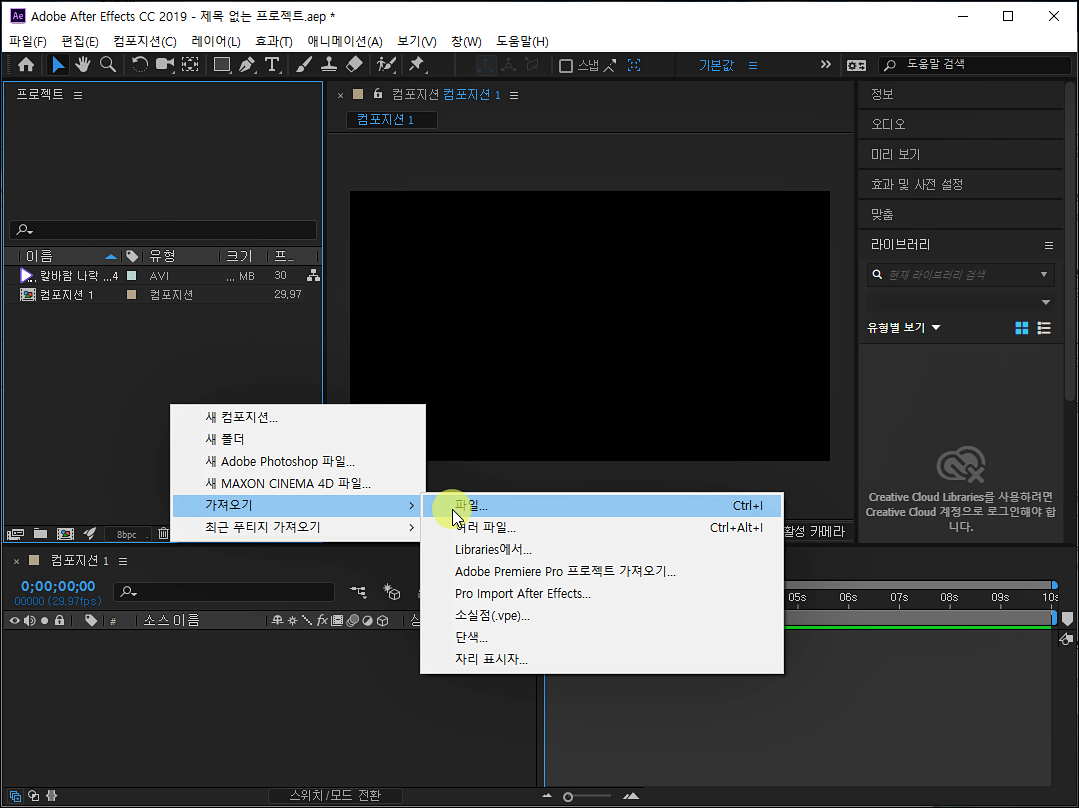The image size is (1079, 808).
Task: Choose 파일... import option
Action: coord(601,505)
